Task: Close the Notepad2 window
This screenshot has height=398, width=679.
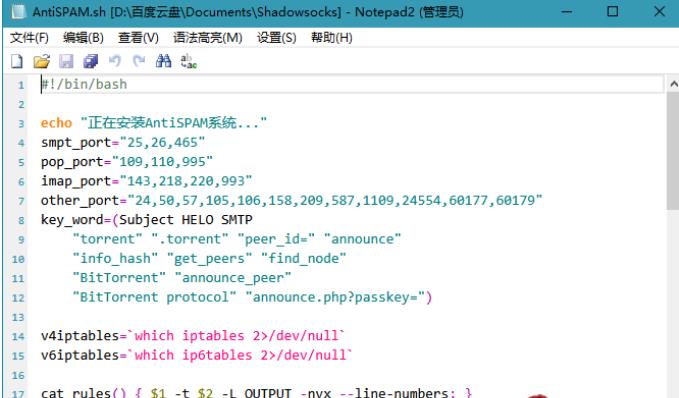Action: click(x=659, y=12)
